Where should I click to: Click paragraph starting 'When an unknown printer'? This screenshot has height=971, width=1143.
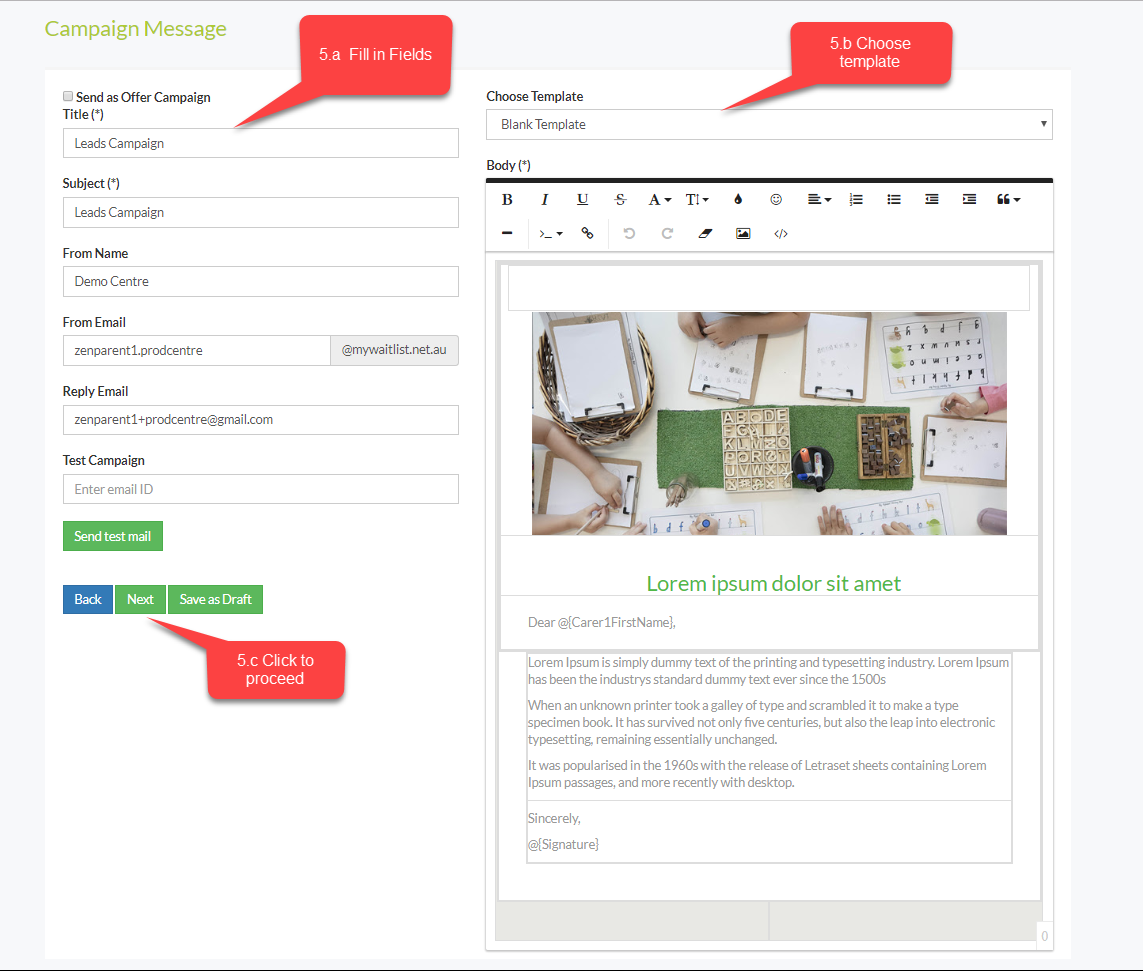coord(761,722)
